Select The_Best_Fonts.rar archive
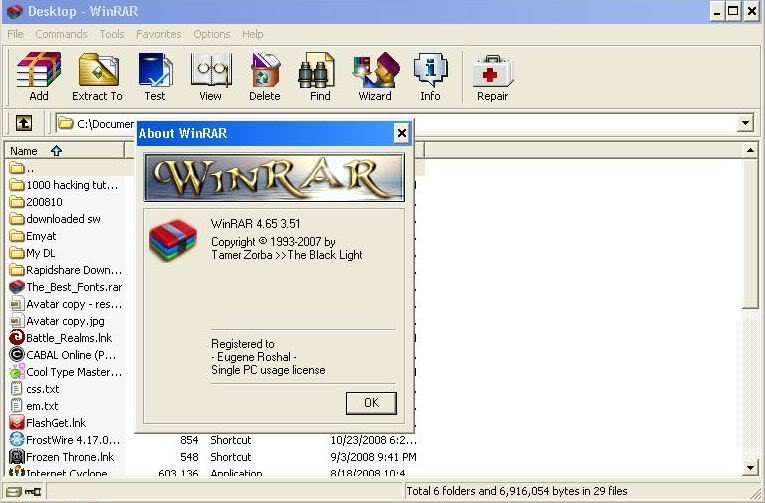This screenshot has width=765, height=503. (66, 287)
